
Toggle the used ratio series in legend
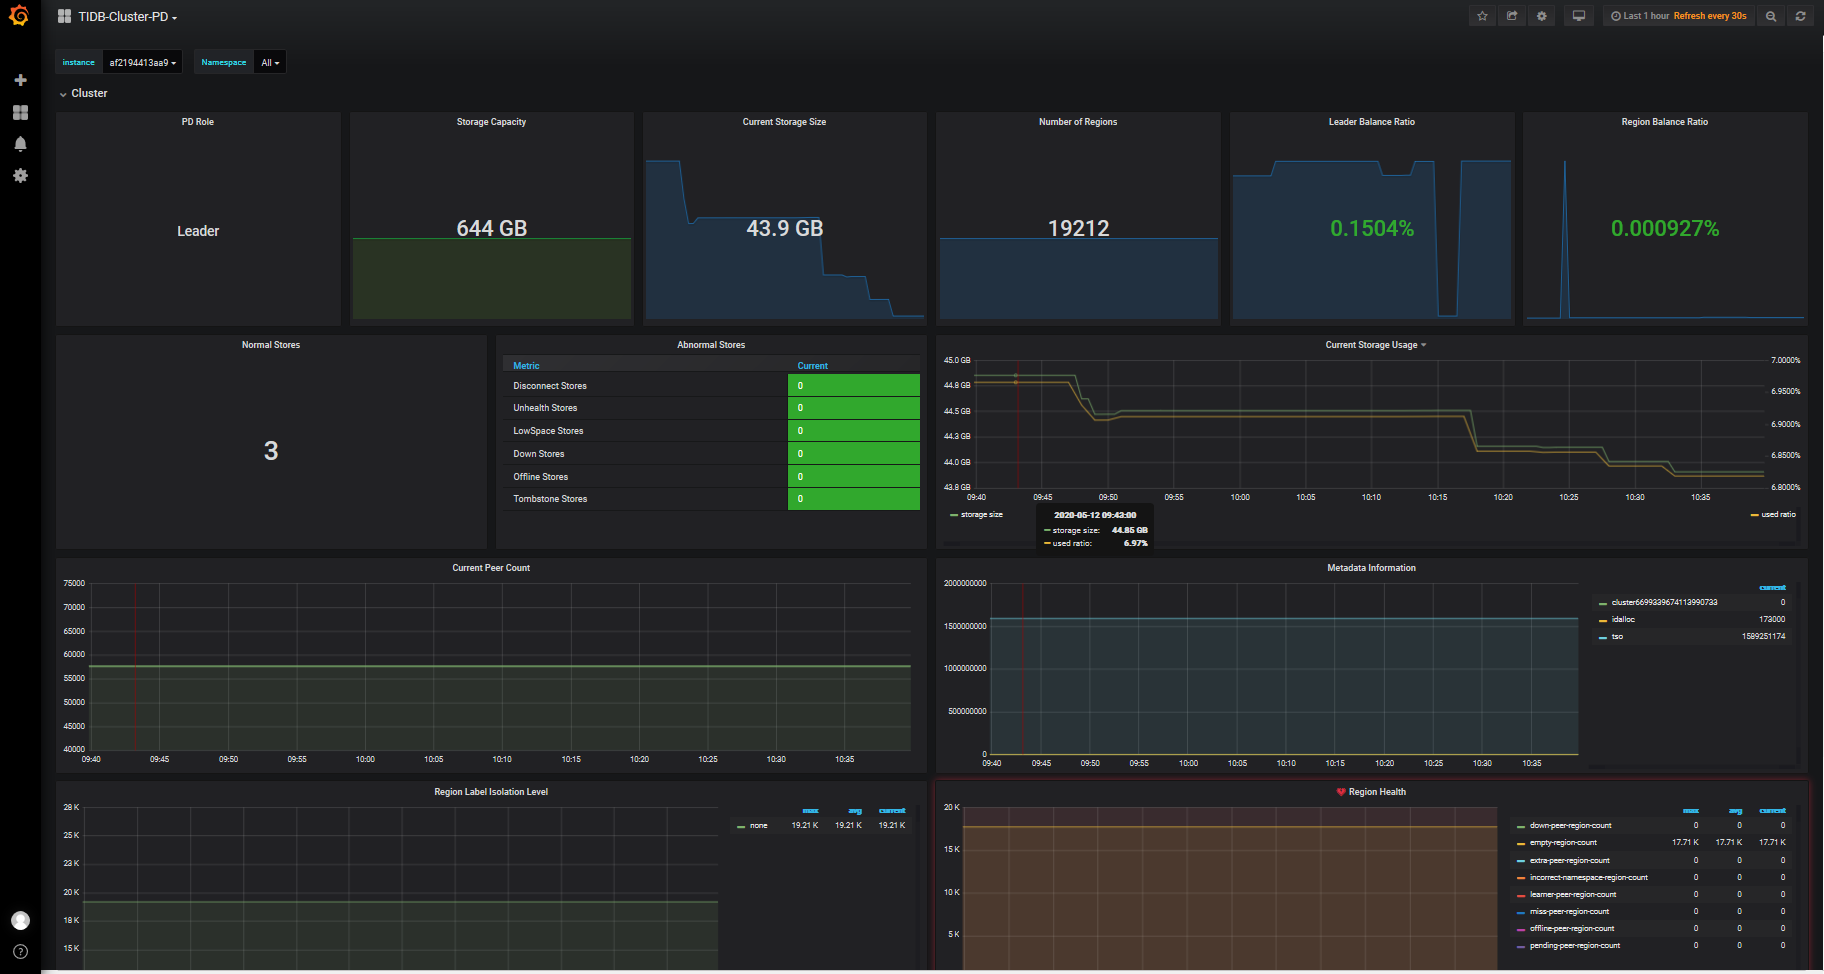click(1778, 515)
